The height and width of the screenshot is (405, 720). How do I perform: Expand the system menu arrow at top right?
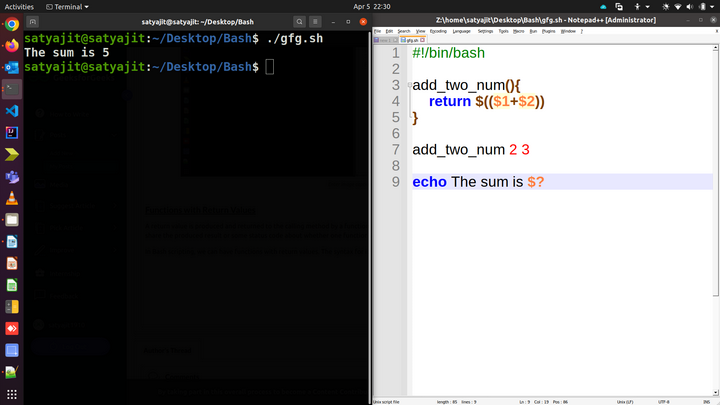coord(712,7)
